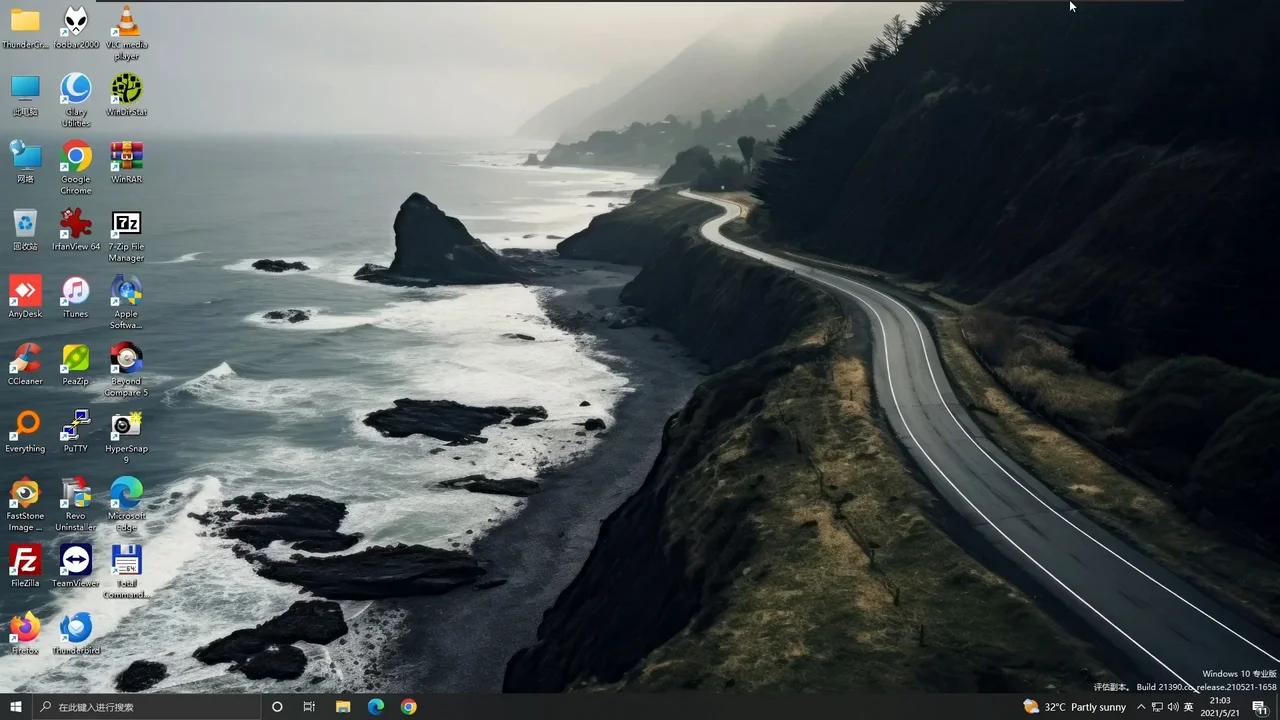Viewport: 1280px width, 720px height.
Task: Open Thunderbird mail client
Action: coord(75,628)
